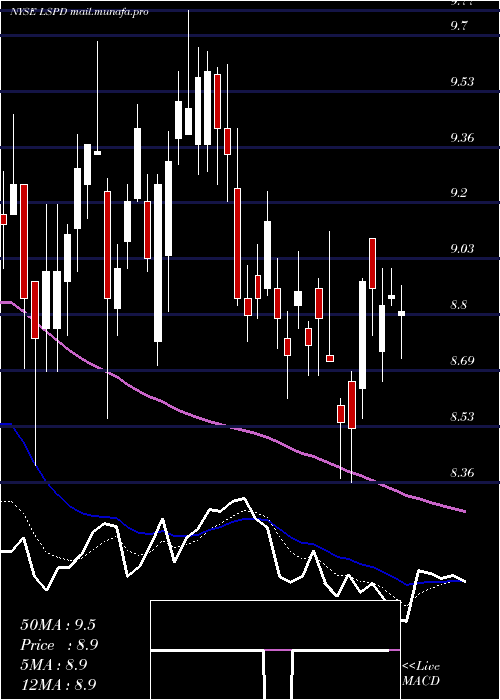The width and height of the screenshot is (500, 700).
Task: Click the 9.03 price axis label
Action: click(x=462, y=249)
